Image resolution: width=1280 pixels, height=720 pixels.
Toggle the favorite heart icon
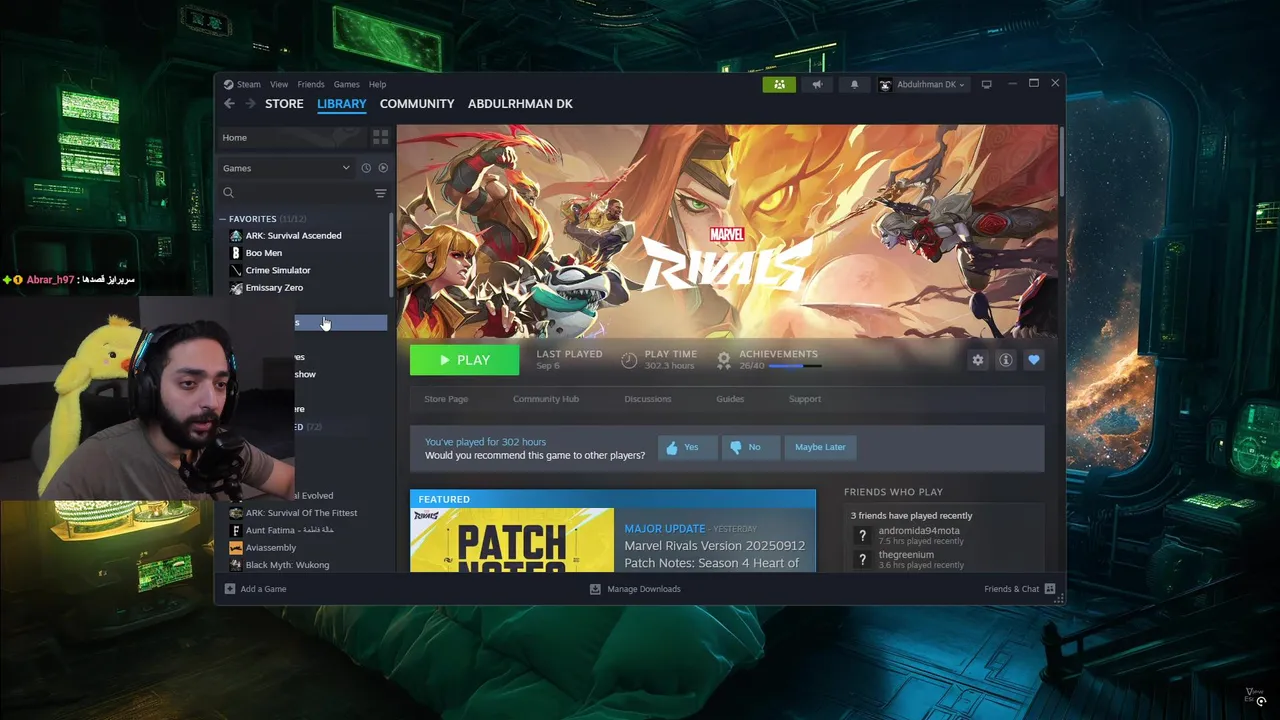click(x=1034, y=360)
